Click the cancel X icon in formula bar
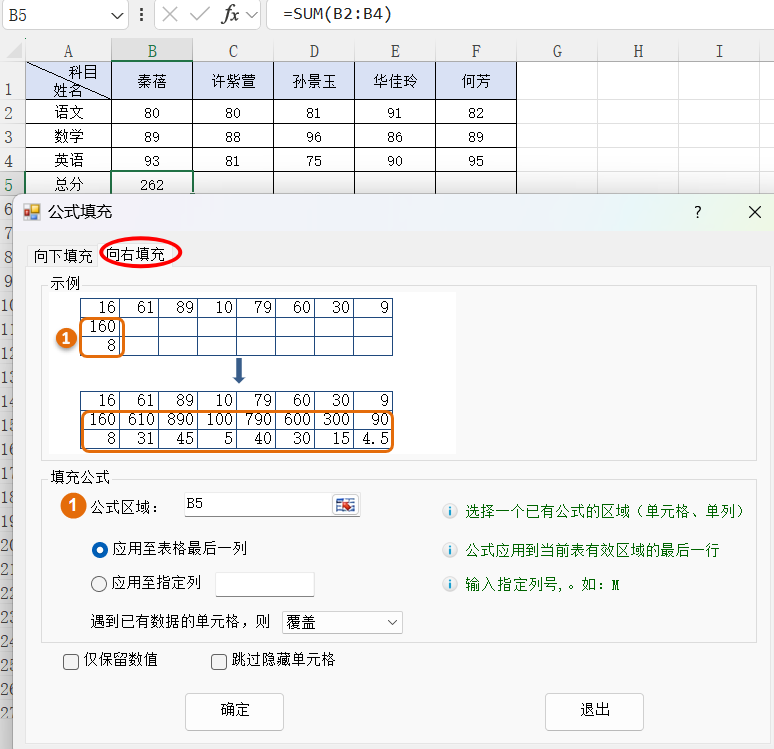774x749 pixels. point(171,15)
